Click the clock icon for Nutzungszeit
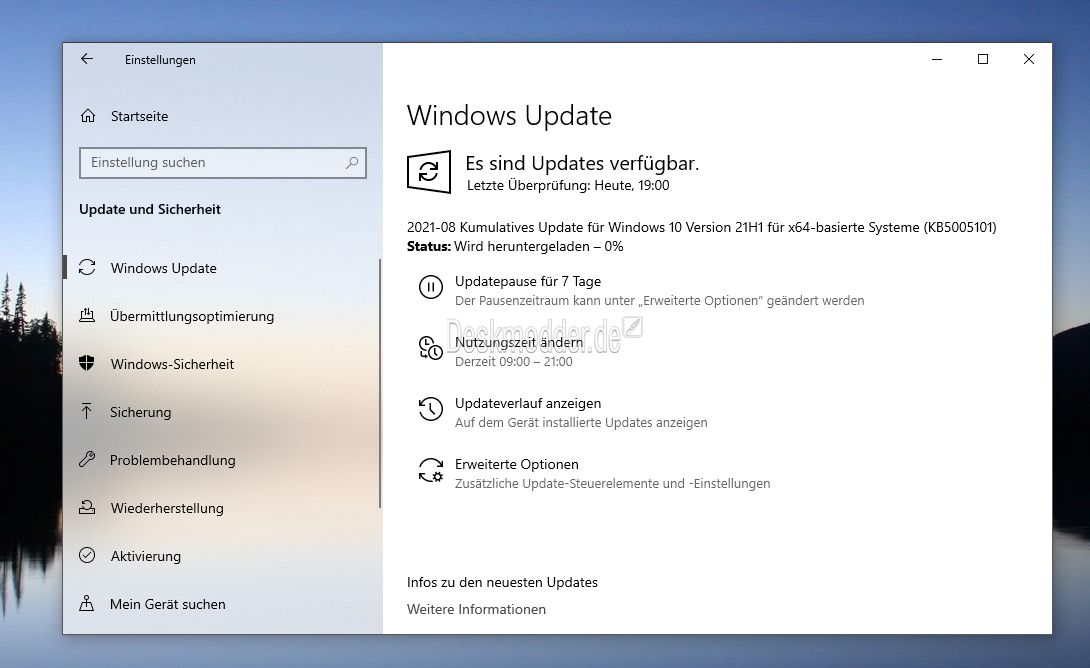This screenshot has width=1090, height=668. (430, 348)
